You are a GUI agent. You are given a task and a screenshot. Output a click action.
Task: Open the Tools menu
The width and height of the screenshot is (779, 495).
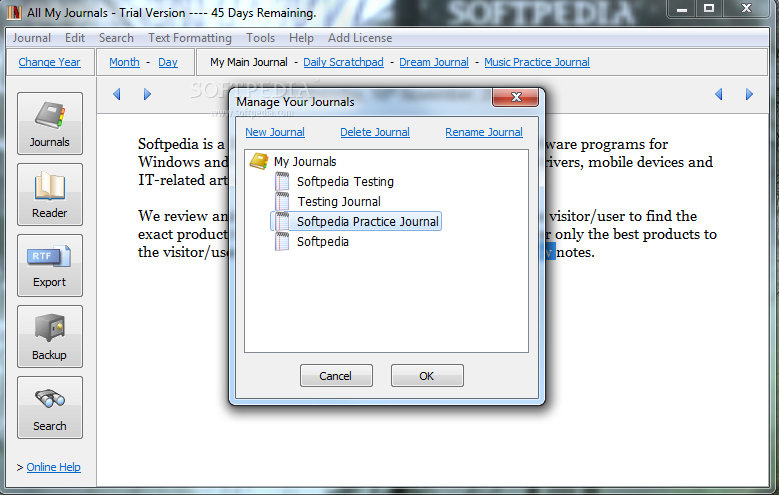pos(260,38)
